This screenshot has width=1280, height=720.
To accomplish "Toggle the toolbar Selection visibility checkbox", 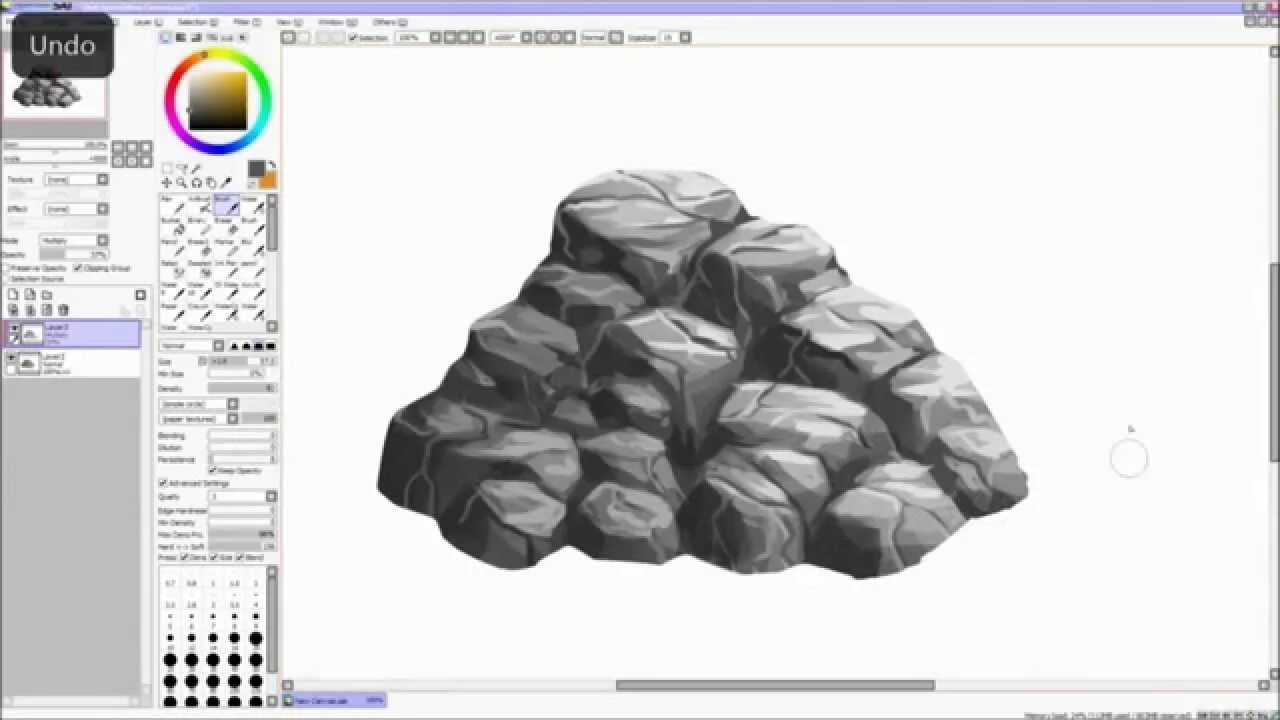I will [352, 38].
